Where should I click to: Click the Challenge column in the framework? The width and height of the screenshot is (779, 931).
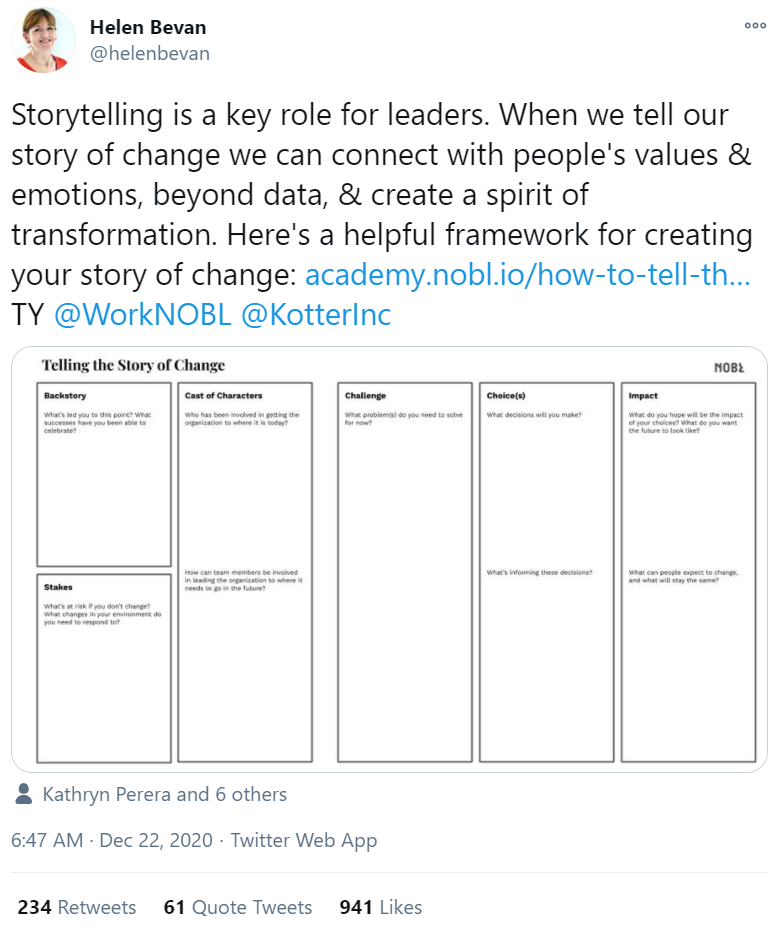pyautogui.click(x=405, y=572)
